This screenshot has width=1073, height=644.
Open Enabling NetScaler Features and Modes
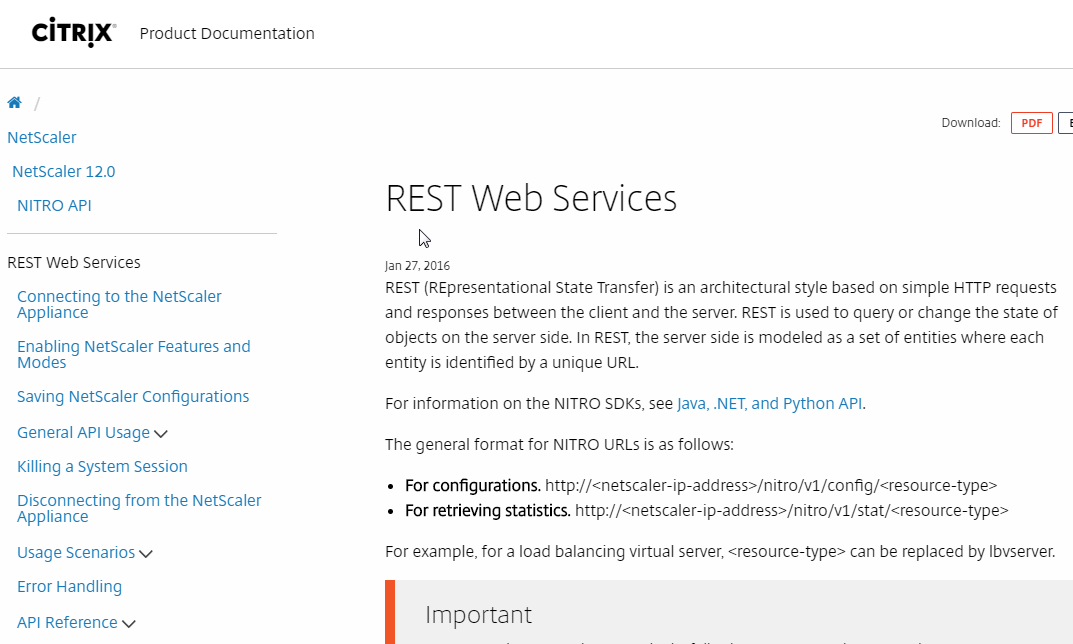point(133,355)
